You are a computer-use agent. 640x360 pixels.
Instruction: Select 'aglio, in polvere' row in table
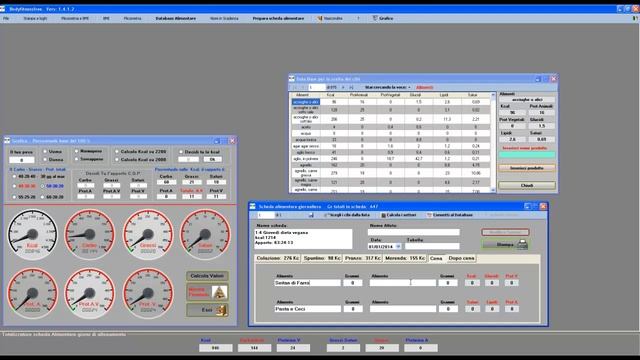click(391, 158)
